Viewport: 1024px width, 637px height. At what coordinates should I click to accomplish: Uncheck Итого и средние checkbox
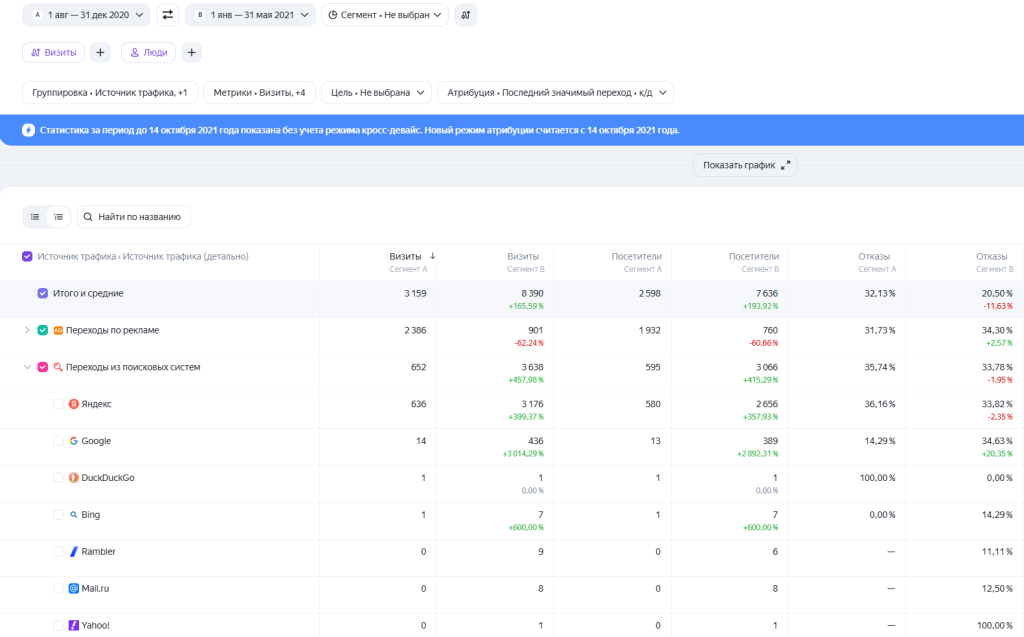click(x=42, y=293)
